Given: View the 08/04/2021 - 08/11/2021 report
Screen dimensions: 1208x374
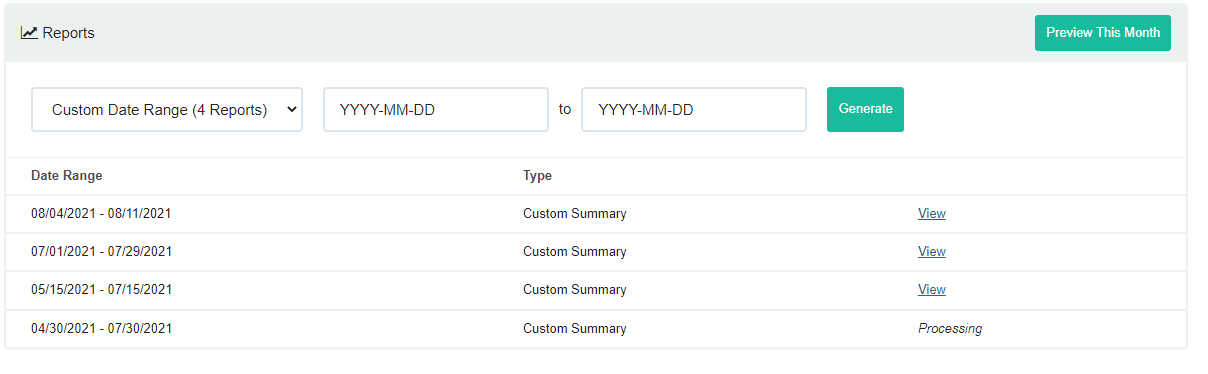Looking at the screenshot, I should click(x=932, y=214).
